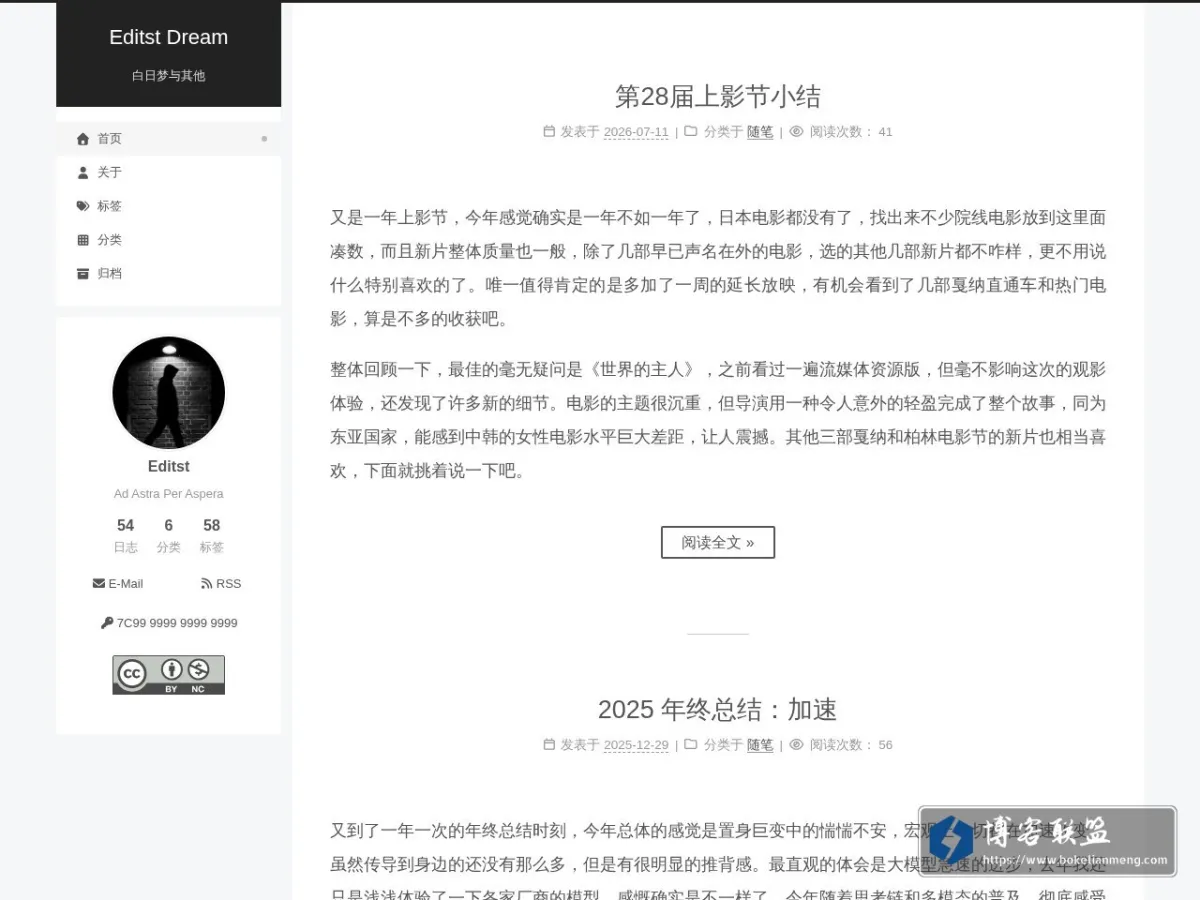Click eye icon next to 阅读次数 56
1200x900 pixels.
[x=796, y=744]
